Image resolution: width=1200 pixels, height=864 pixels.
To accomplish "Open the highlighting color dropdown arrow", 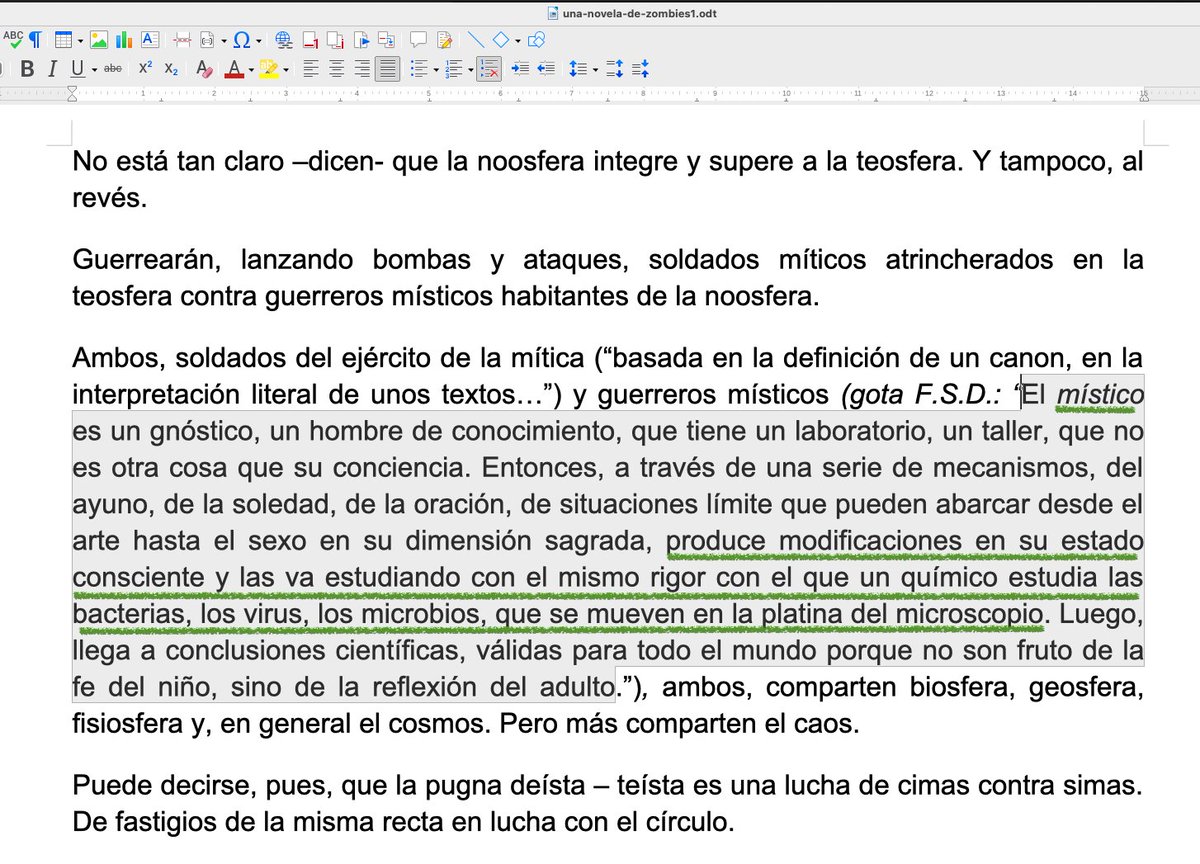I will 286,69.
